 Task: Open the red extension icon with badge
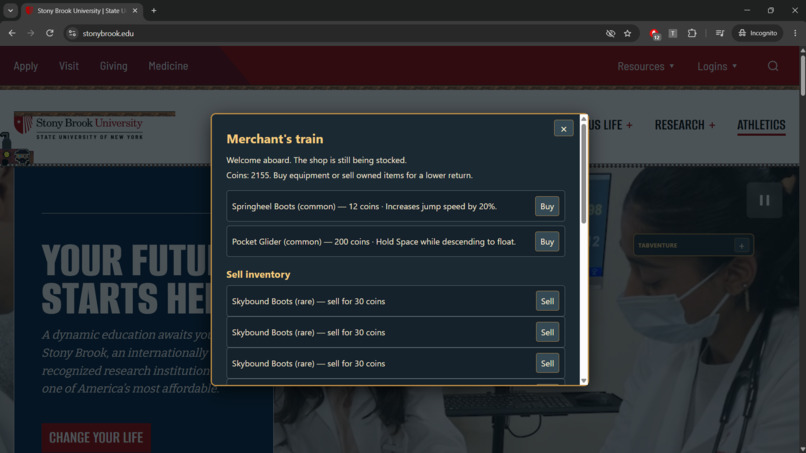(x=654, y=33)
